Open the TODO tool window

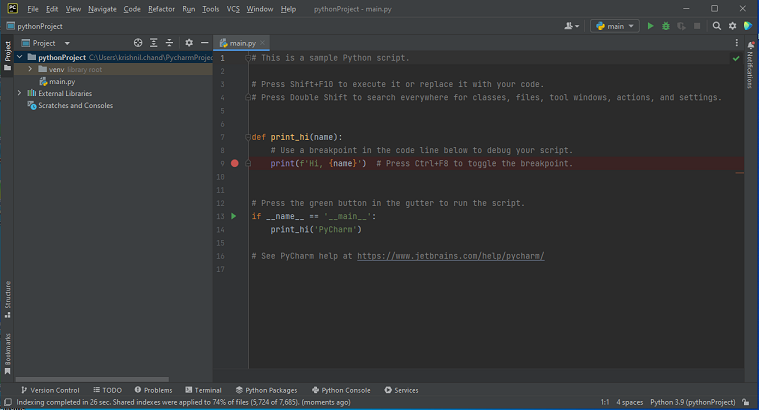coord(107,390)
